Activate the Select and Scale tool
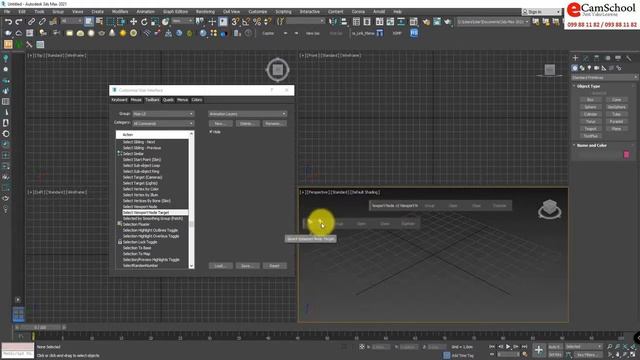 click(155, 22)
